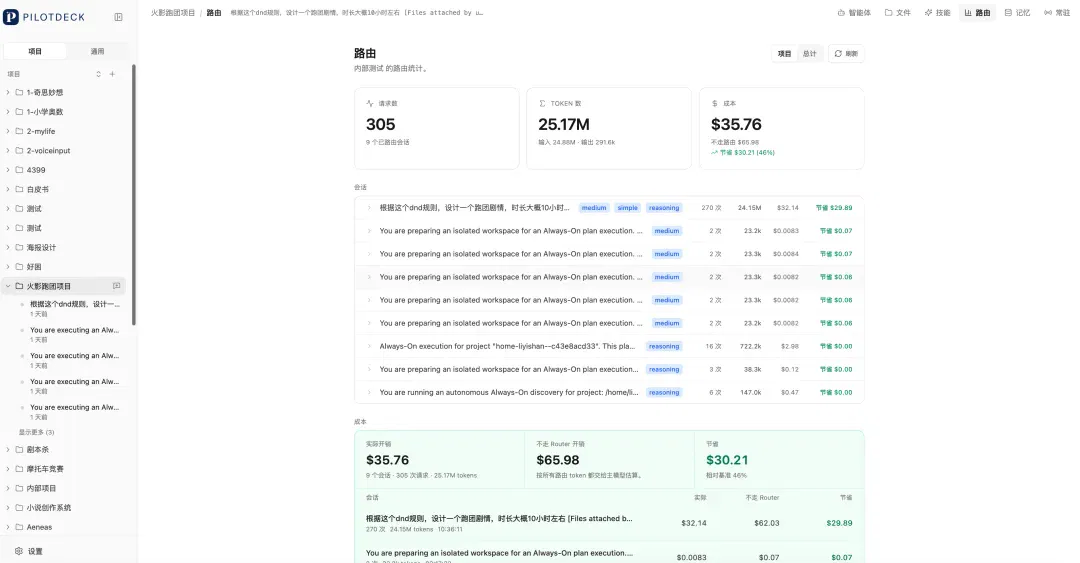
Task: Open the 记忆 top navigation tab
Action: tap(1017, 12)
